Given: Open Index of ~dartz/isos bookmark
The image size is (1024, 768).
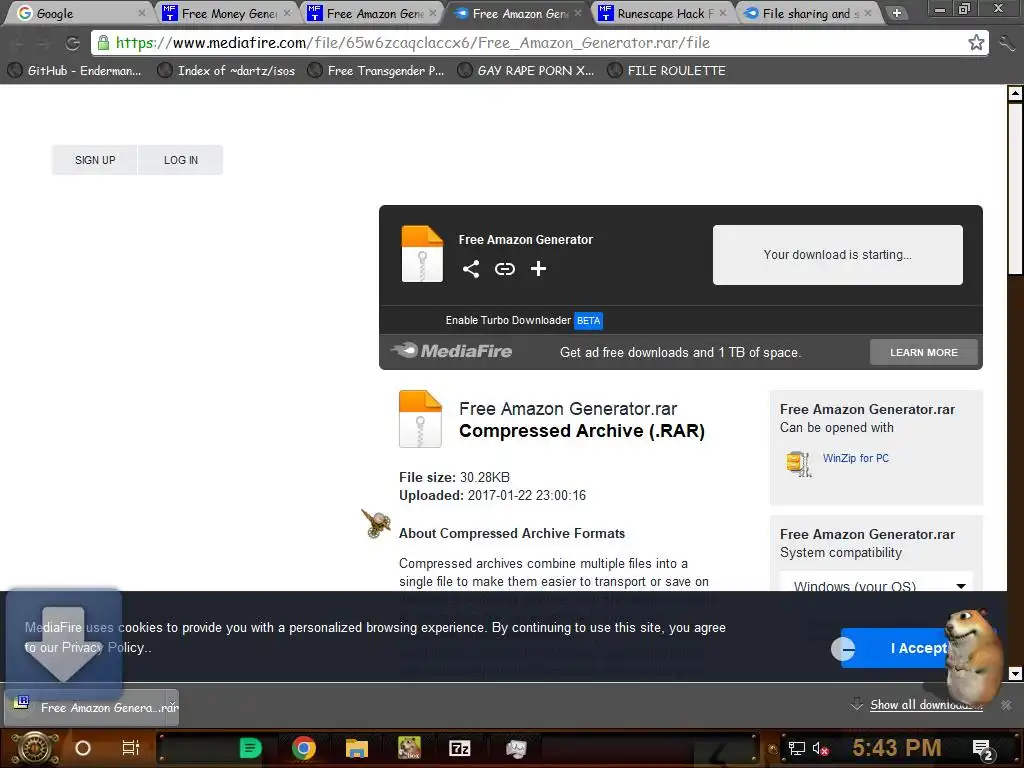Looking at the screenshot, I should [227, 71].
